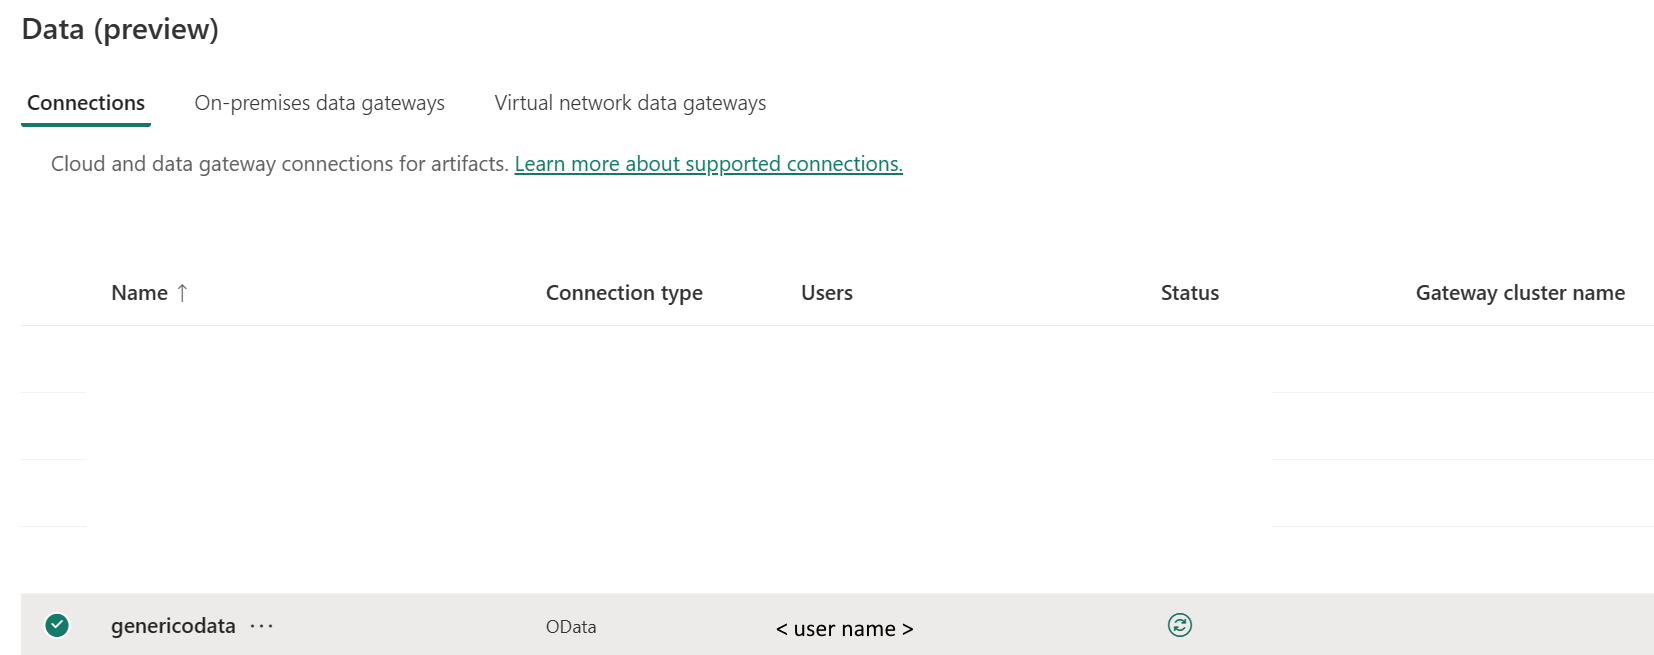
Task: Select genericodata's empty Gateway cluster name cell
Action: 1520,625
